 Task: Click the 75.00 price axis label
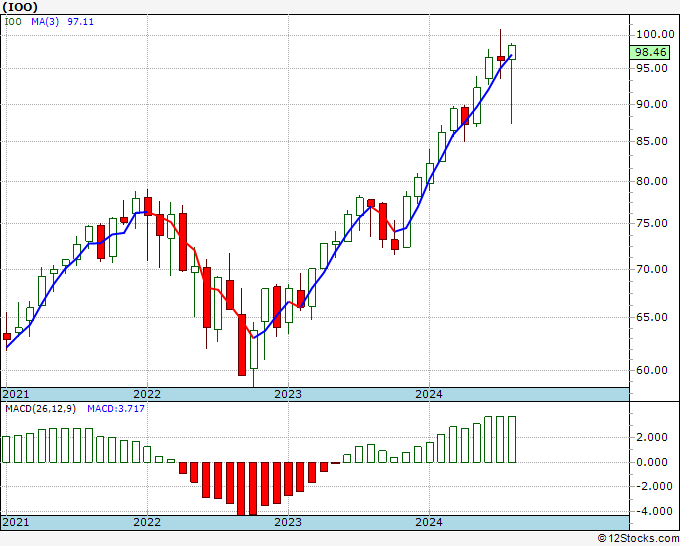(652, 223)
